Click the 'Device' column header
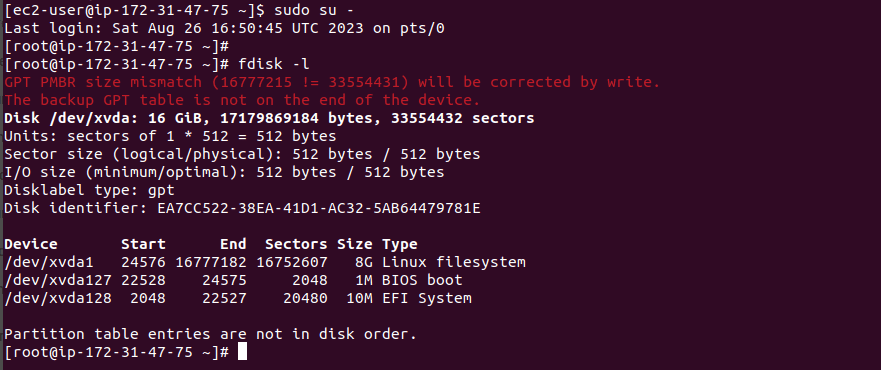This screenshot has width=881, height=370. click(31, 244)
